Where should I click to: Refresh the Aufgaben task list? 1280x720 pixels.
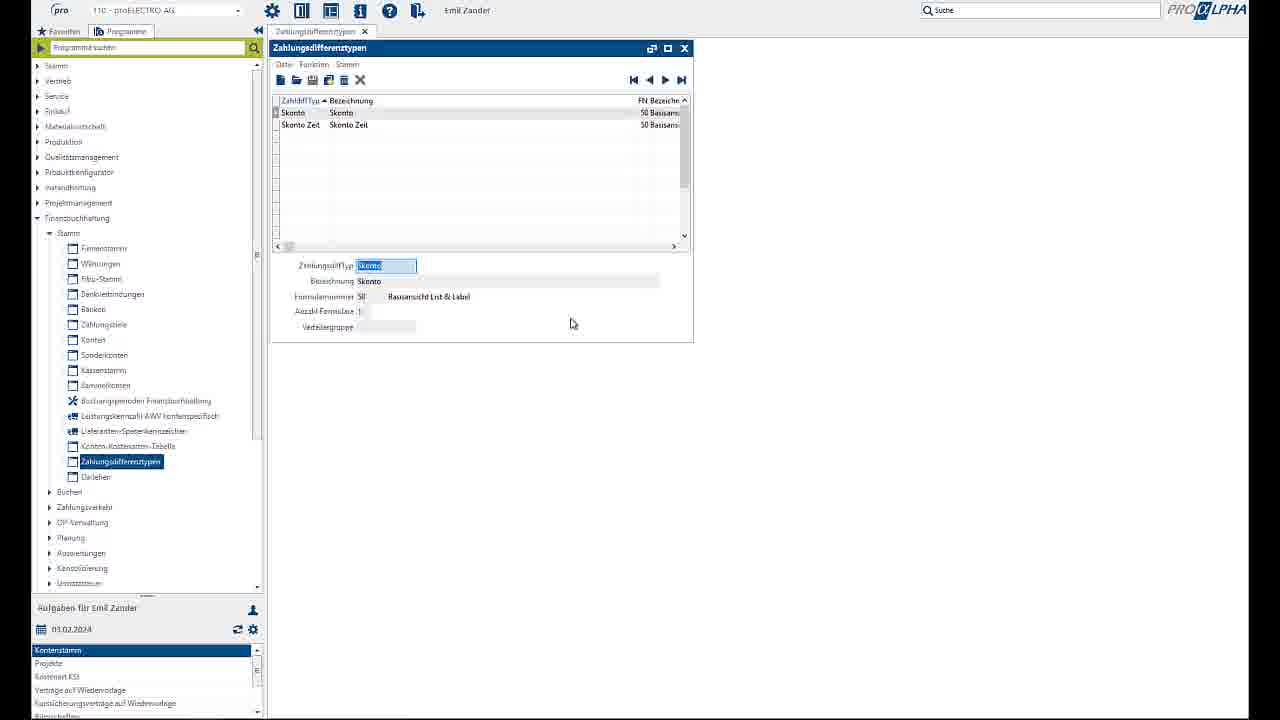click(x=238, y=630)
